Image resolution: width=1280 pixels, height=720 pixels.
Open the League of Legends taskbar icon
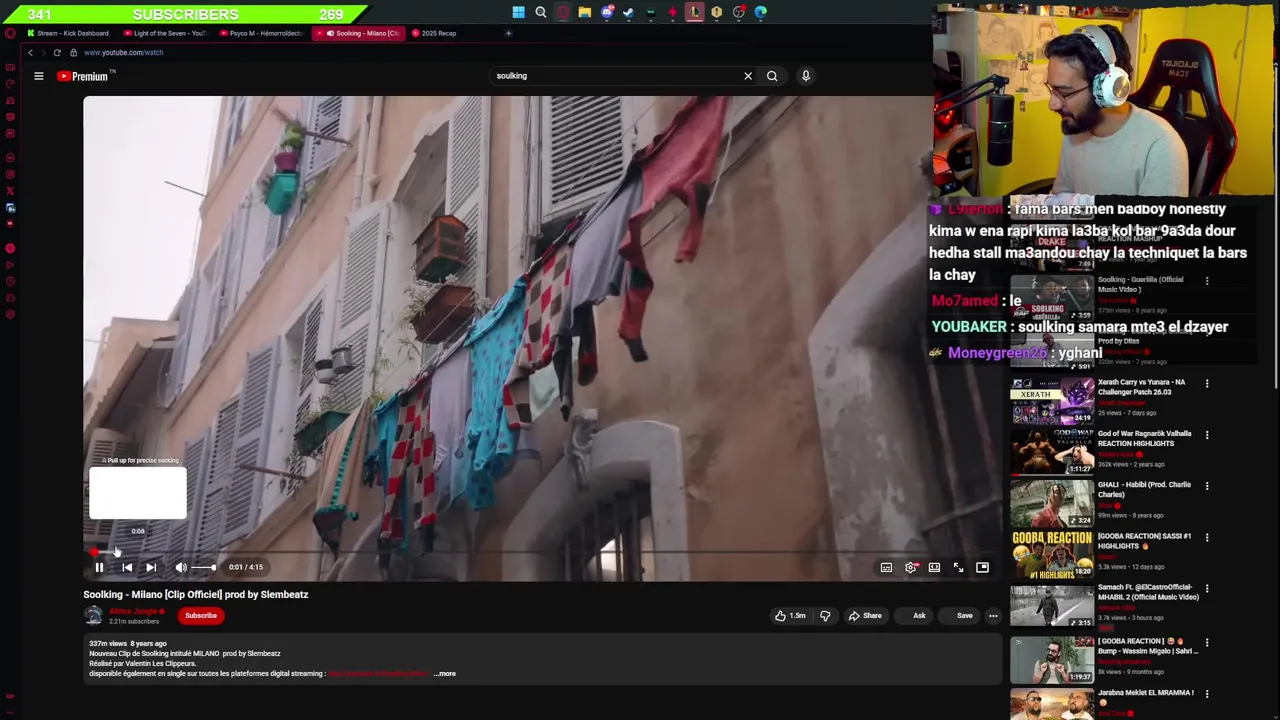coord(695,12)
